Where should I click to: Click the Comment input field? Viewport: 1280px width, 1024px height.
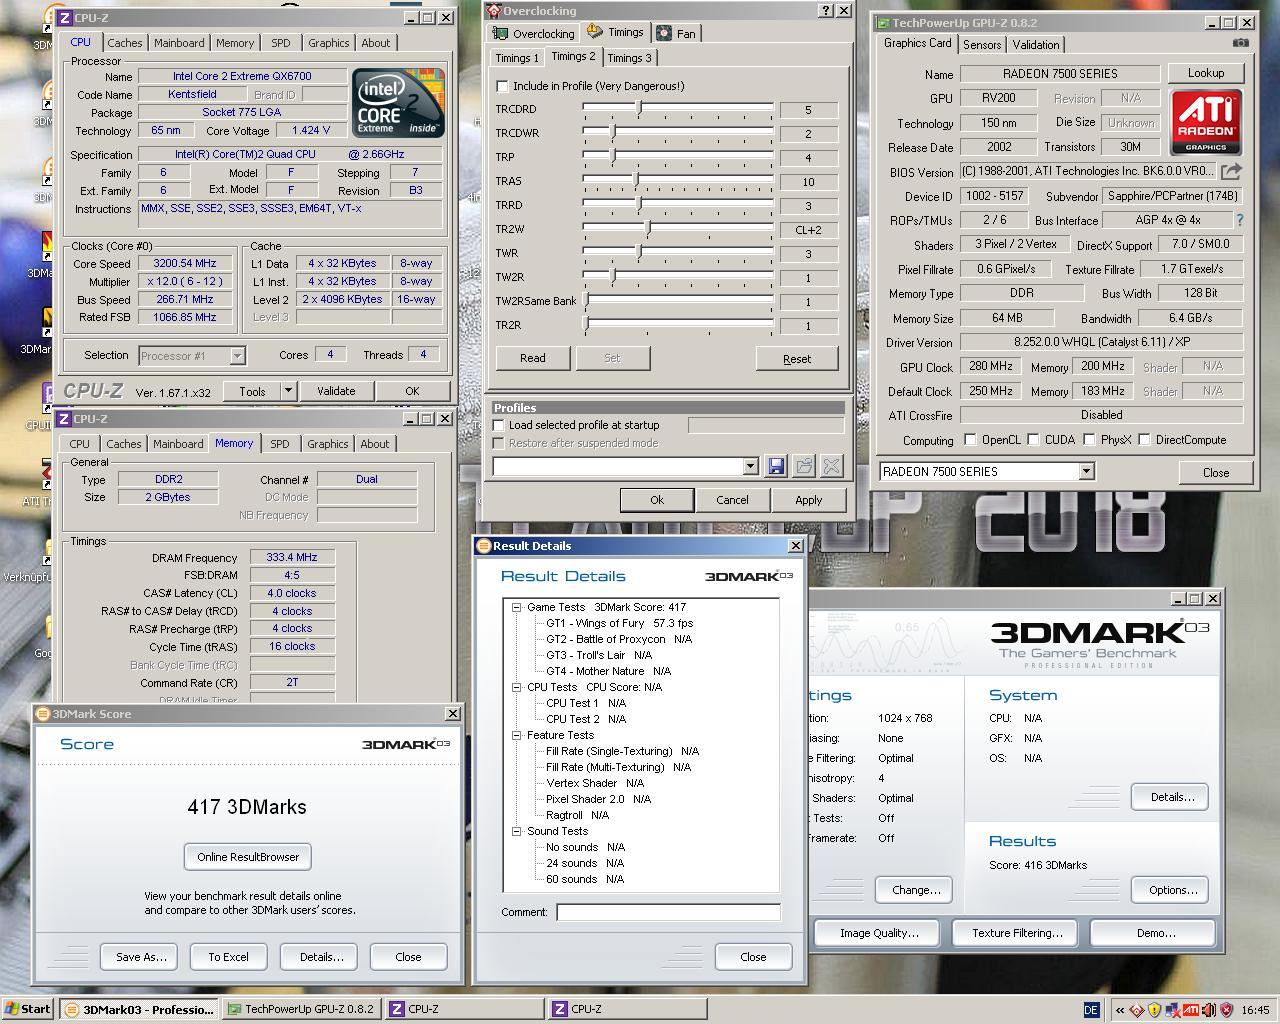click(x=668, y=912)
